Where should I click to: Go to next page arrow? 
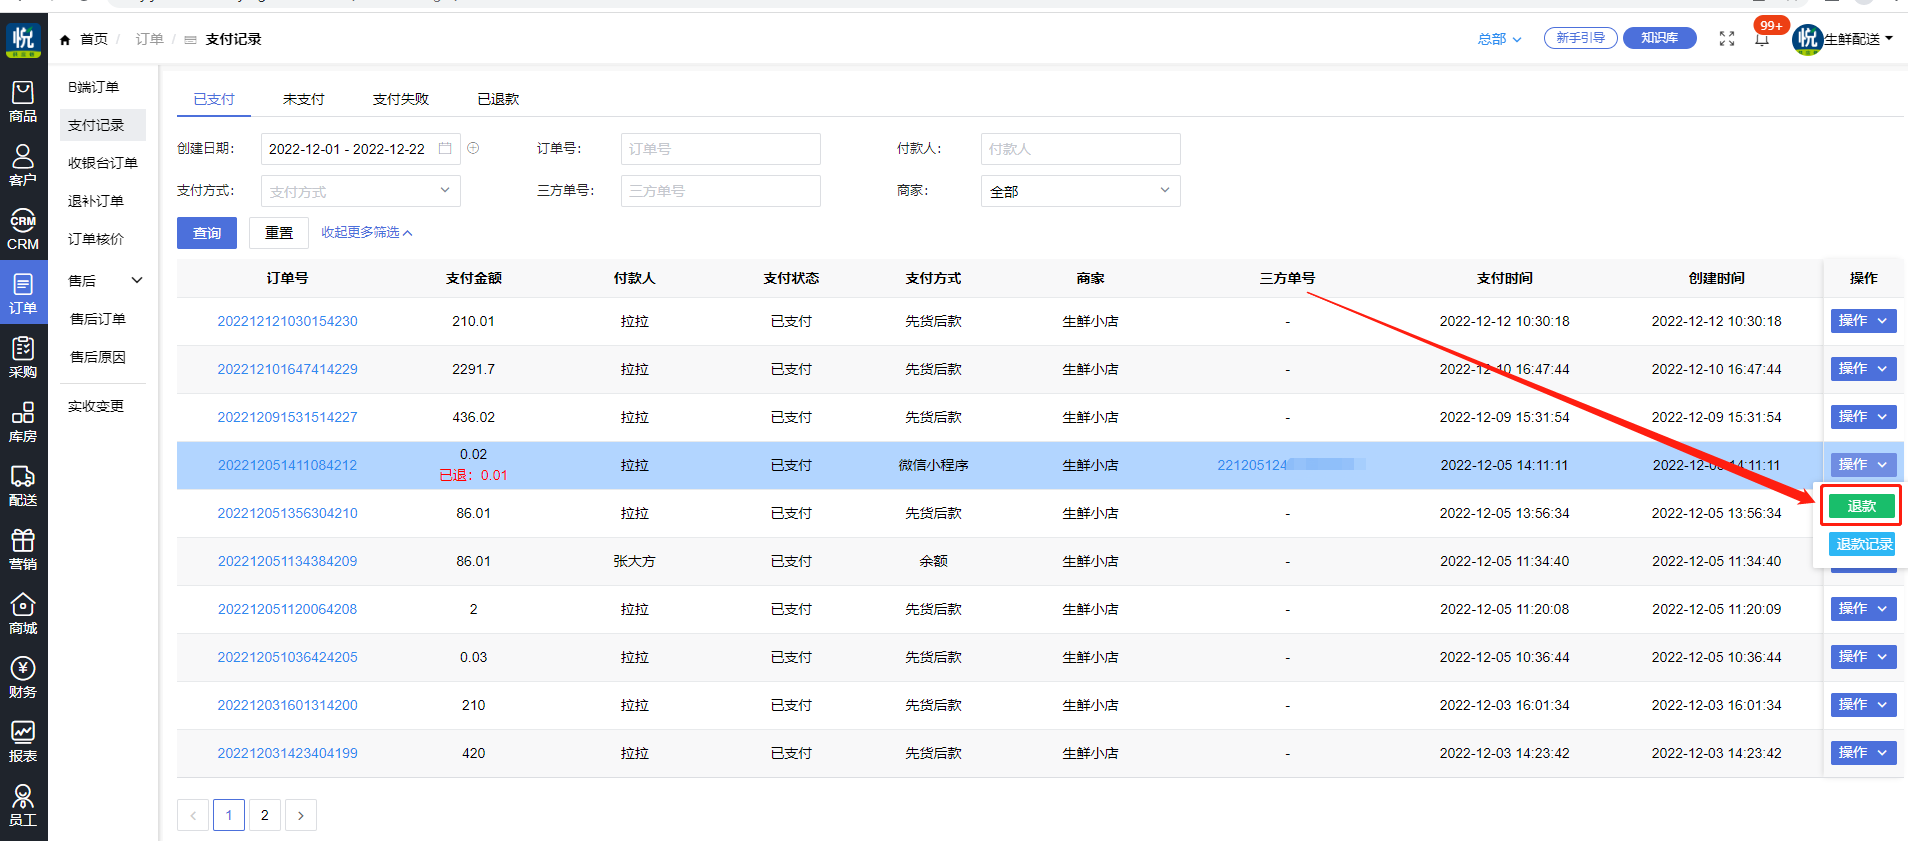click(301, 815)
